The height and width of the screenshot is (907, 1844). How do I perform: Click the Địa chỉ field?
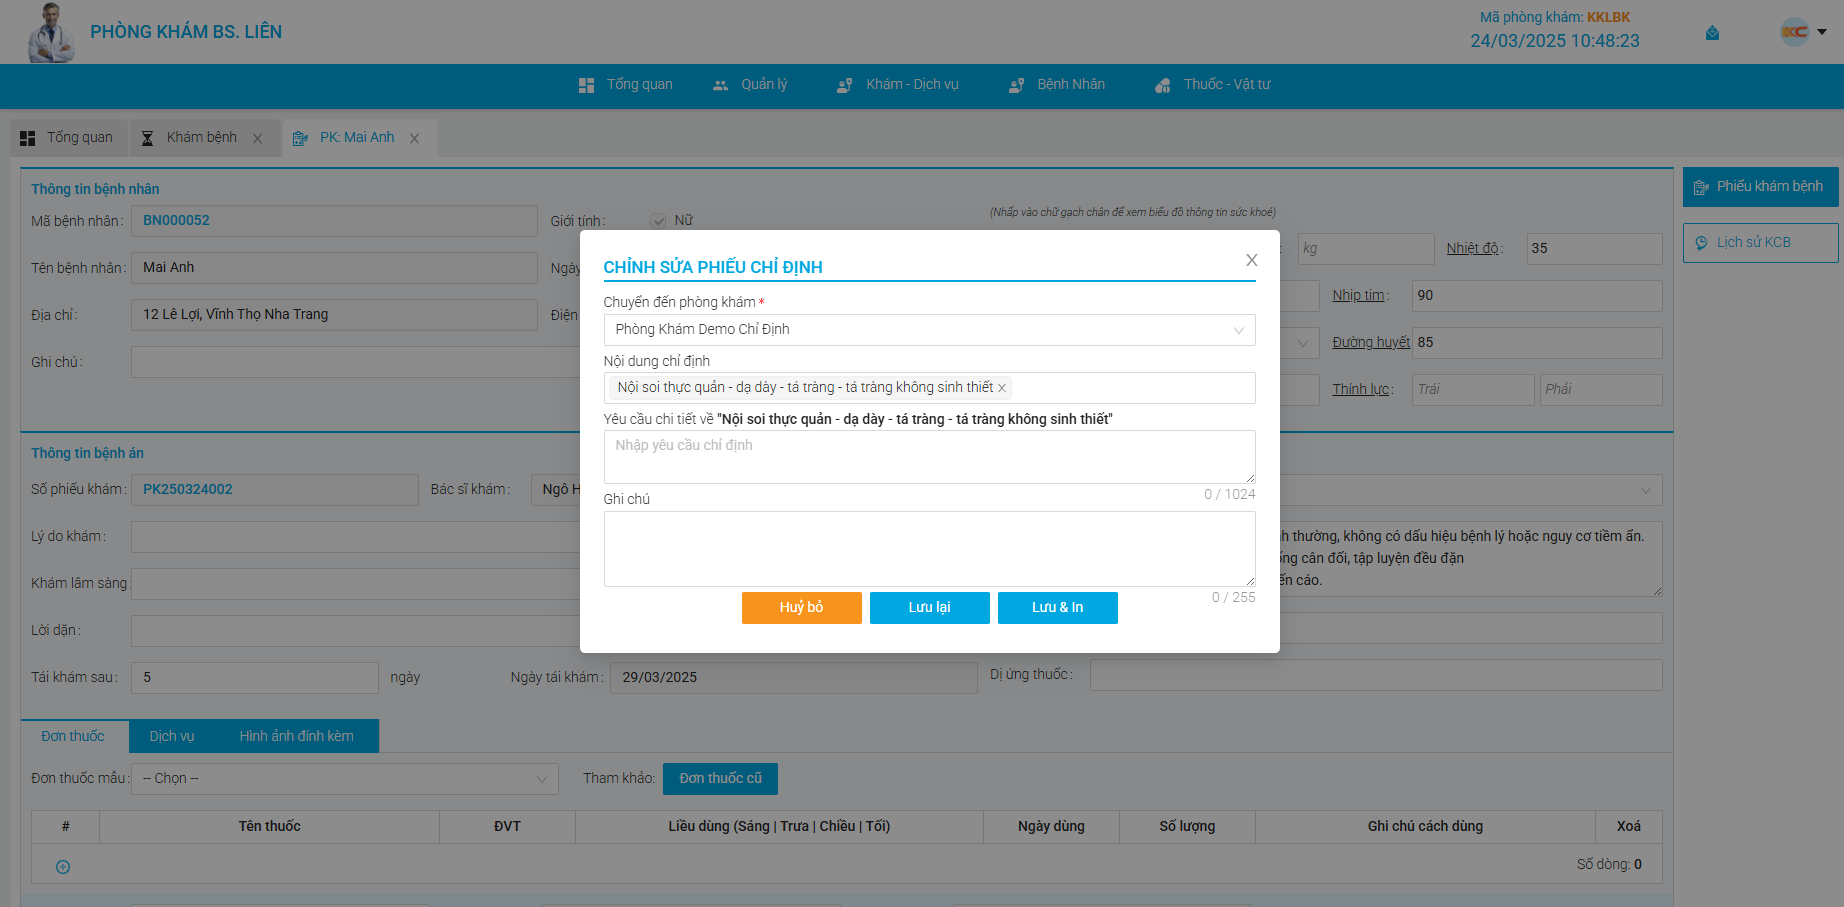(x=334, y=315)
